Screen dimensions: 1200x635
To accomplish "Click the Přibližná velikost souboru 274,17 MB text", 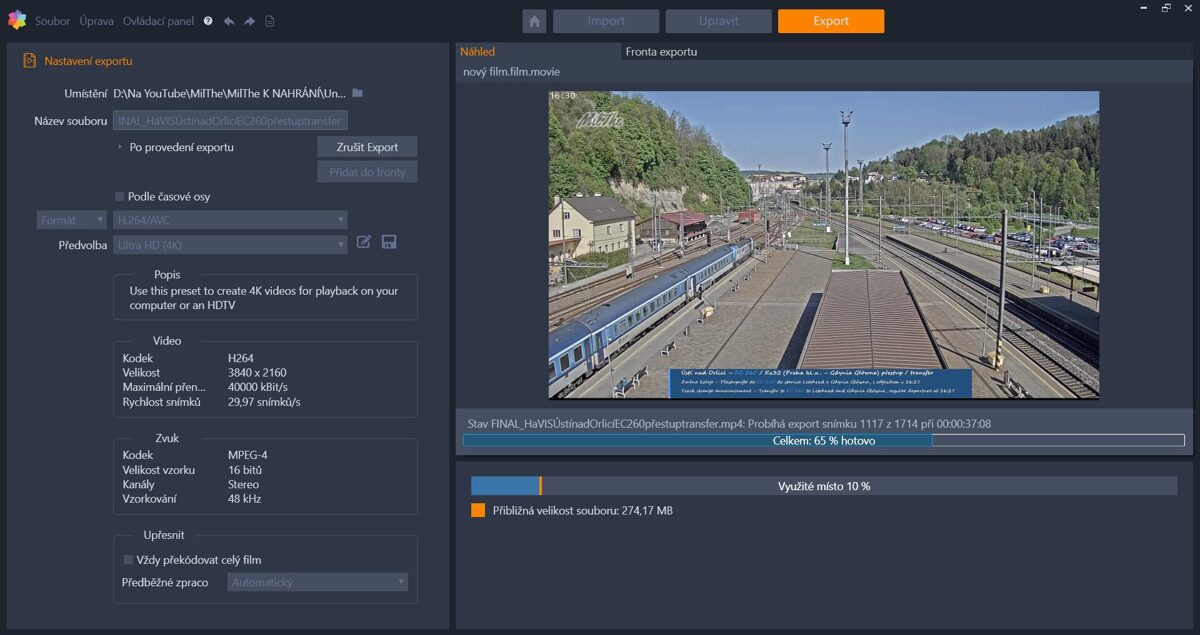I will point(583,511).
